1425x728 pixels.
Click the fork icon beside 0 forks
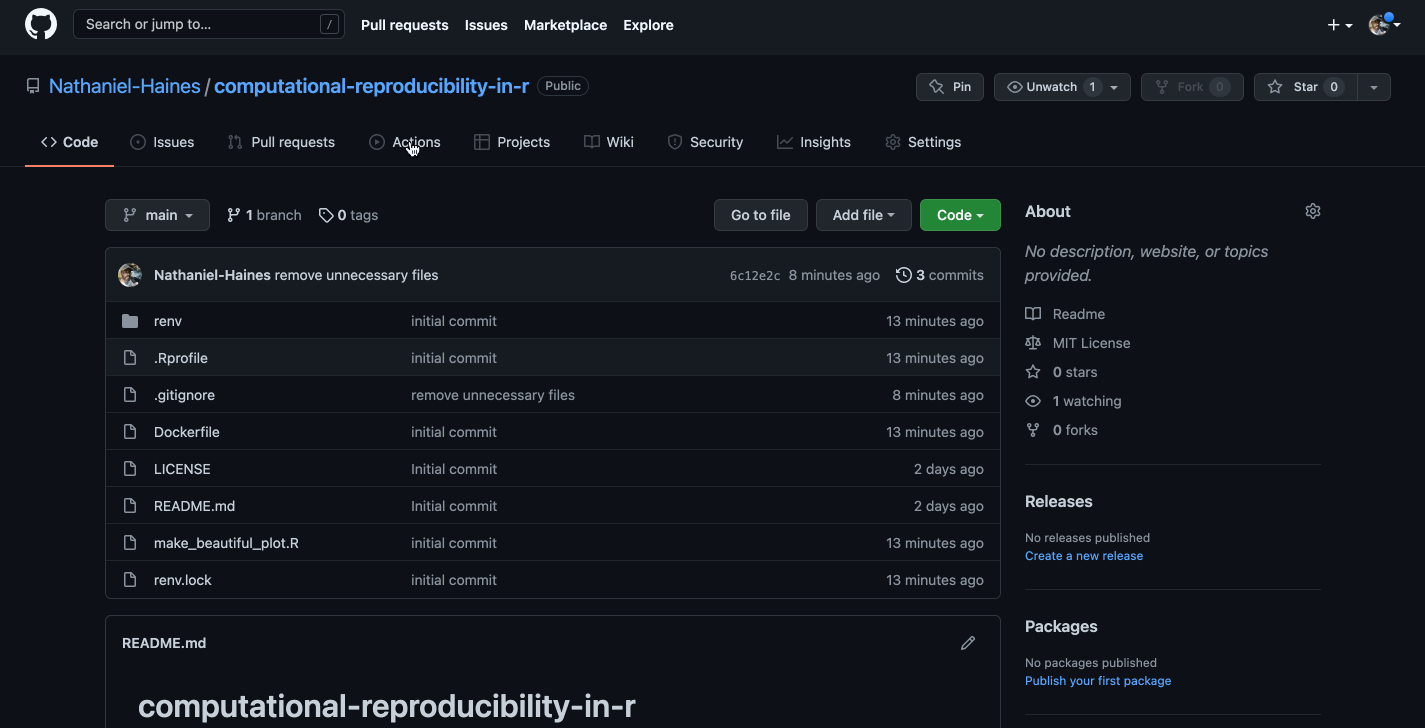point(1033,430)
